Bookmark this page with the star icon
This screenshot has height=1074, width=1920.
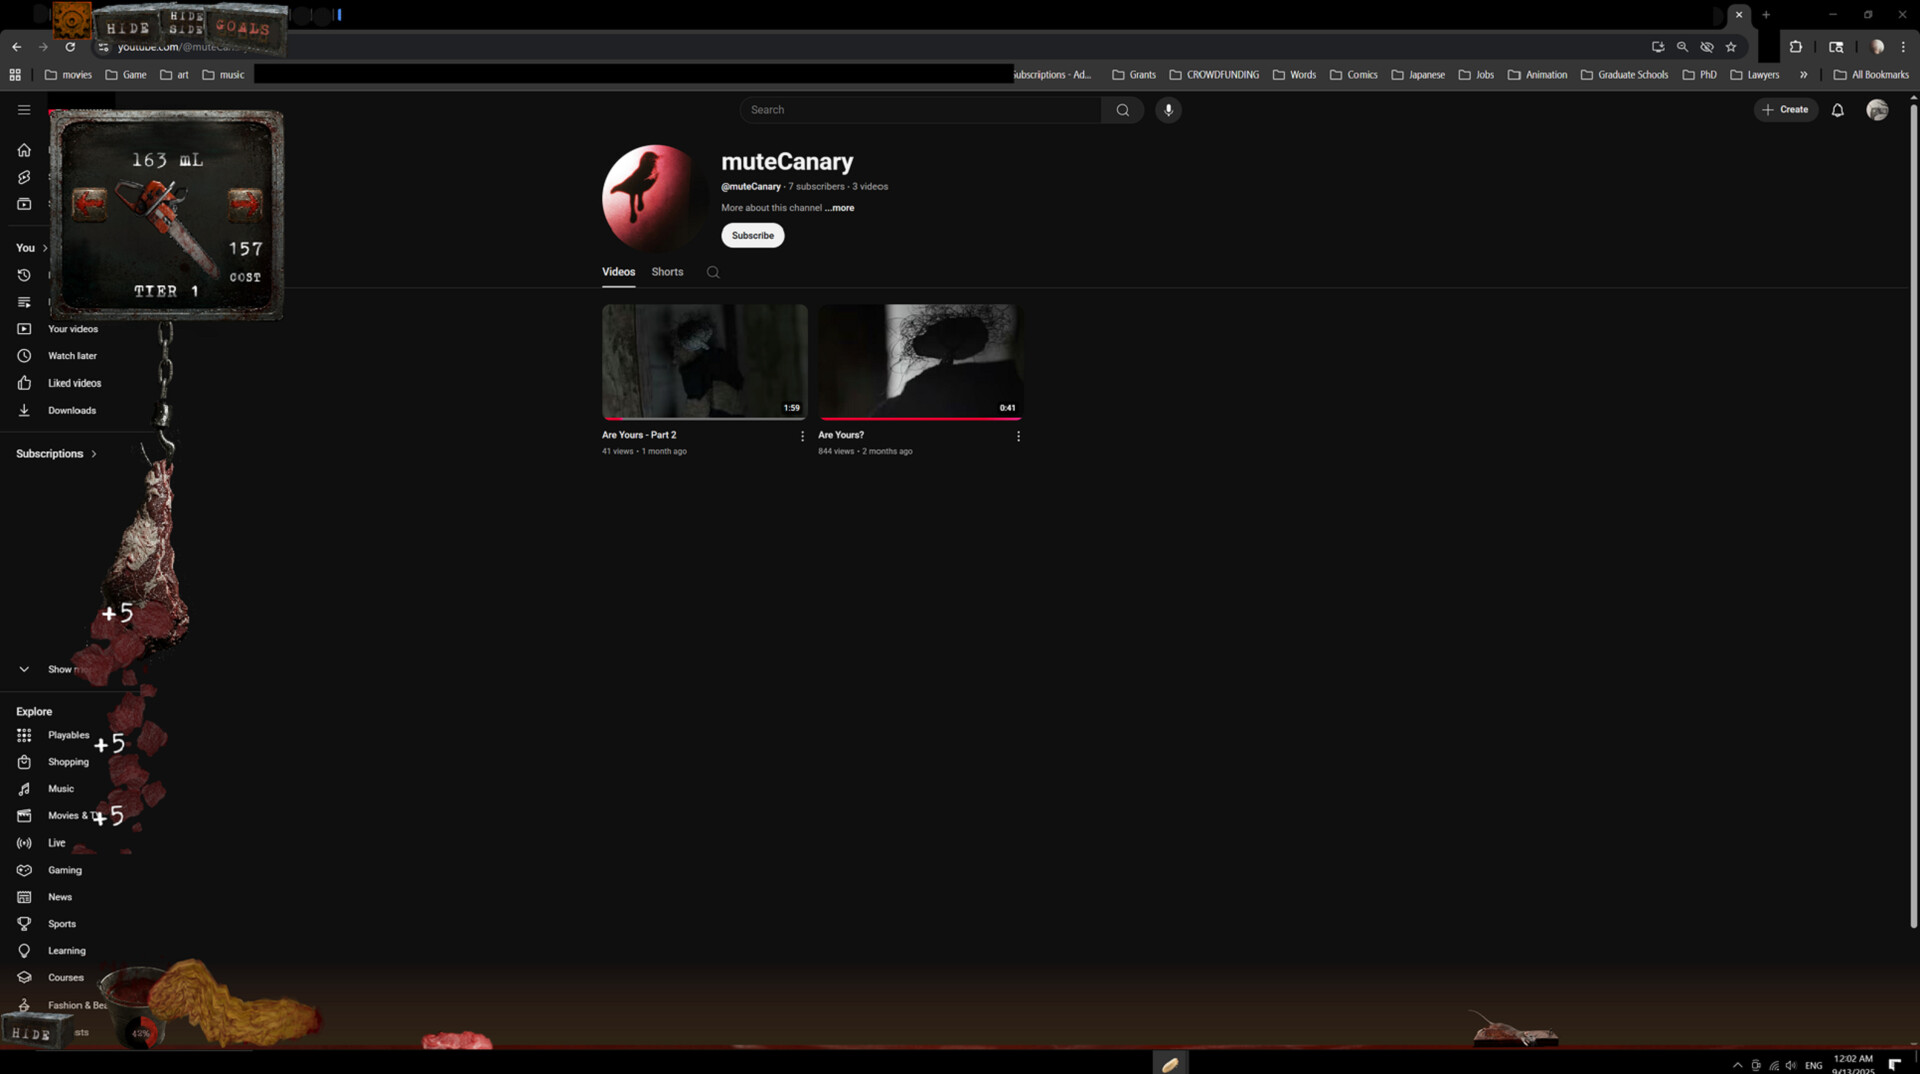1731,47
